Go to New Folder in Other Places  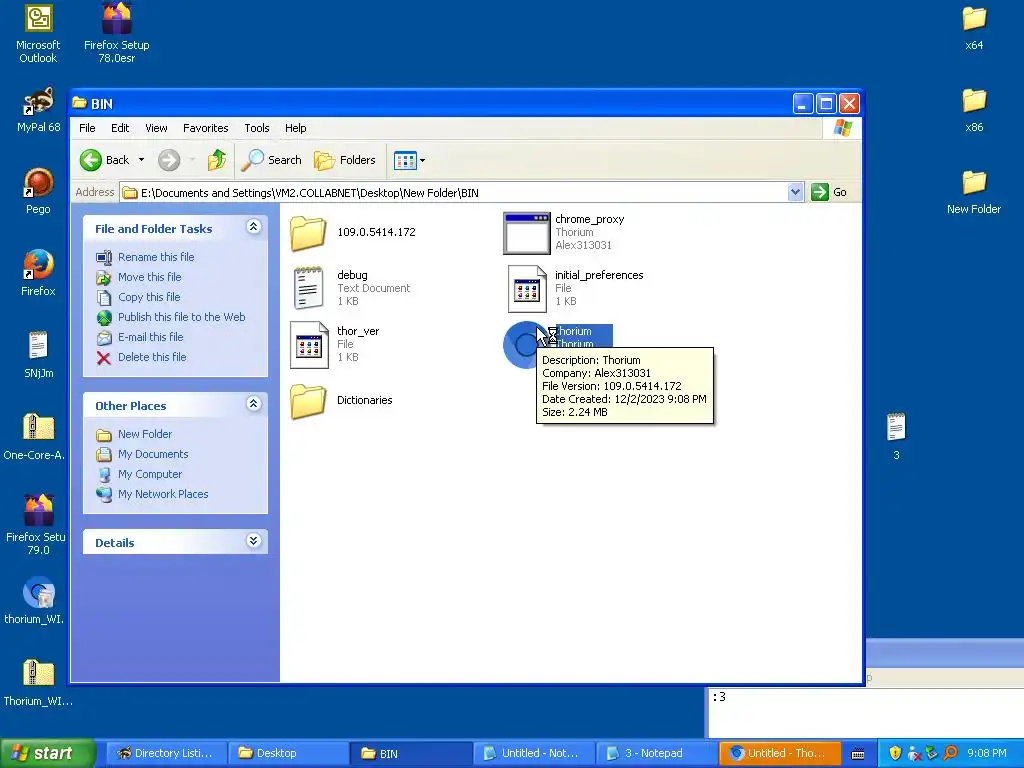point(145,434)
